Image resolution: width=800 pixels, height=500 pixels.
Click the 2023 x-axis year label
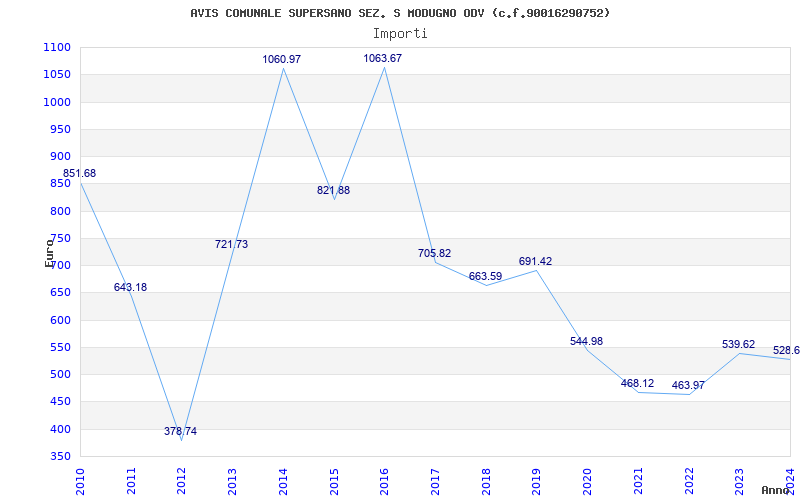(x=739, y=481)
